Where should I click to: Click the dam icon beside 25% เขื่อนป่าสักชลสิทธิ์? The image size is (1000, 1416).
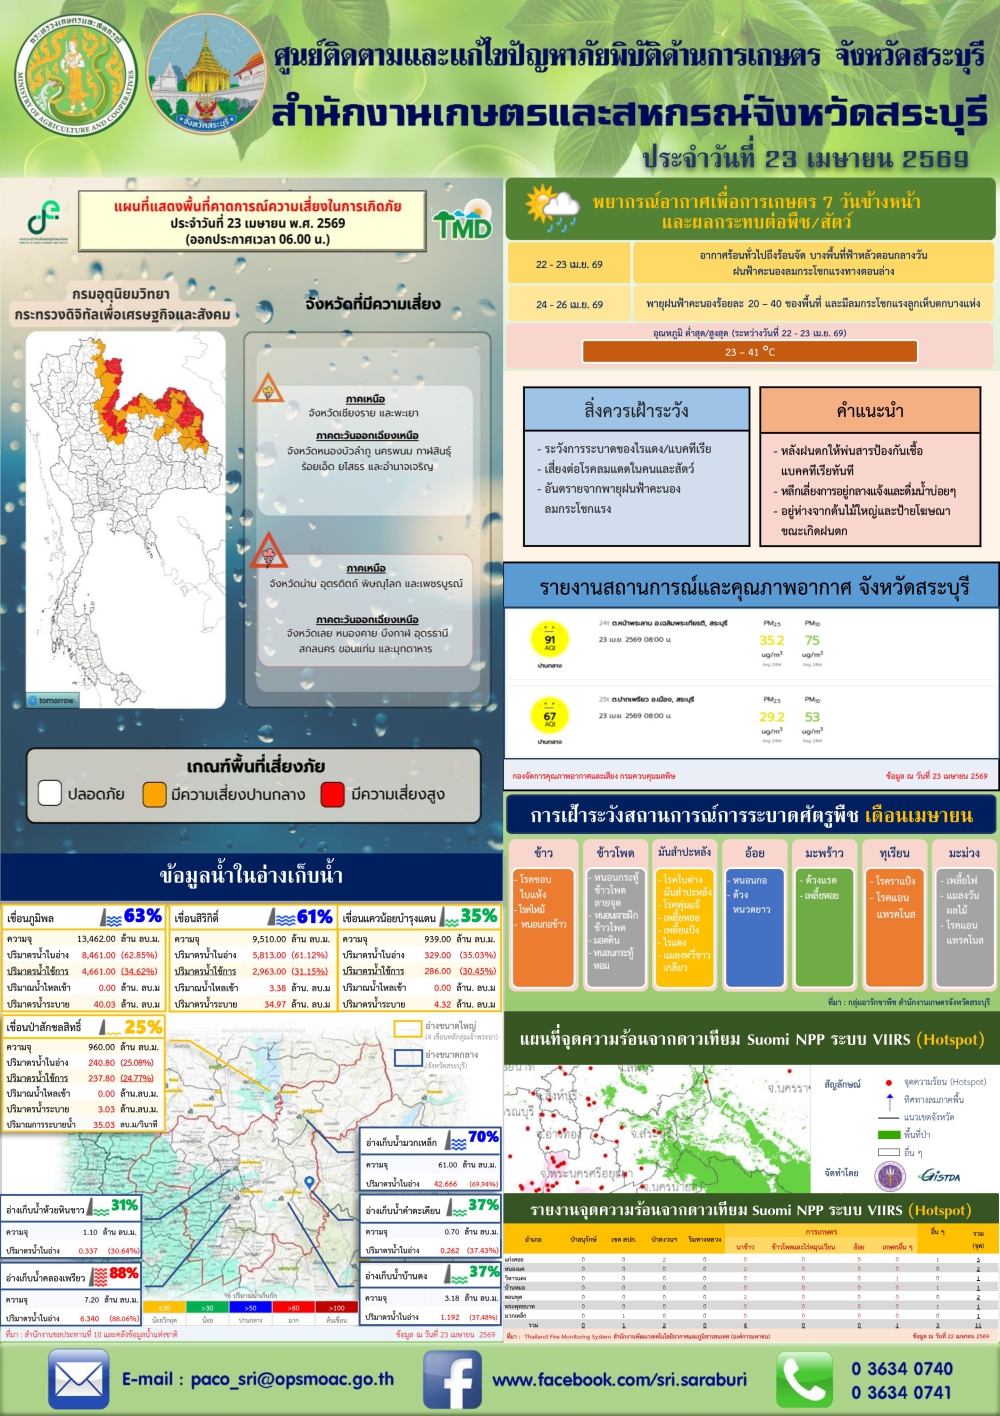(110, 1027)
